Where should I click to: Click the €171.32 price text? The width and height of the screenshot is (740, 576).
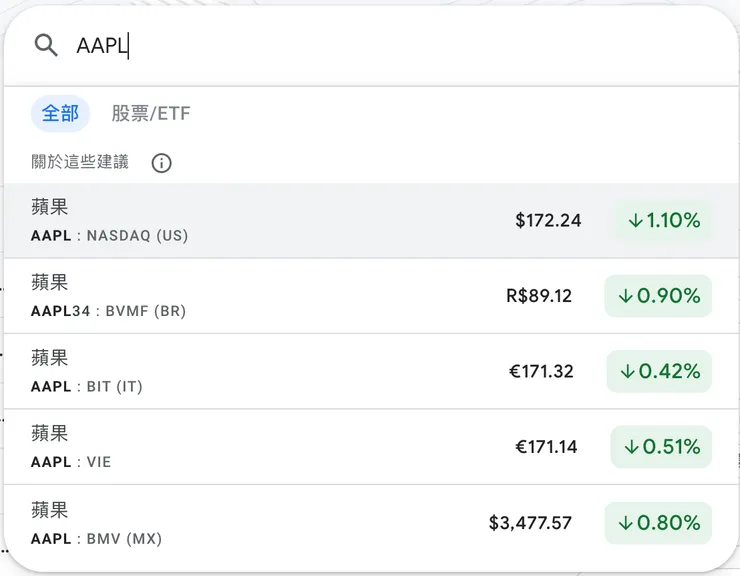pos(541,372)
